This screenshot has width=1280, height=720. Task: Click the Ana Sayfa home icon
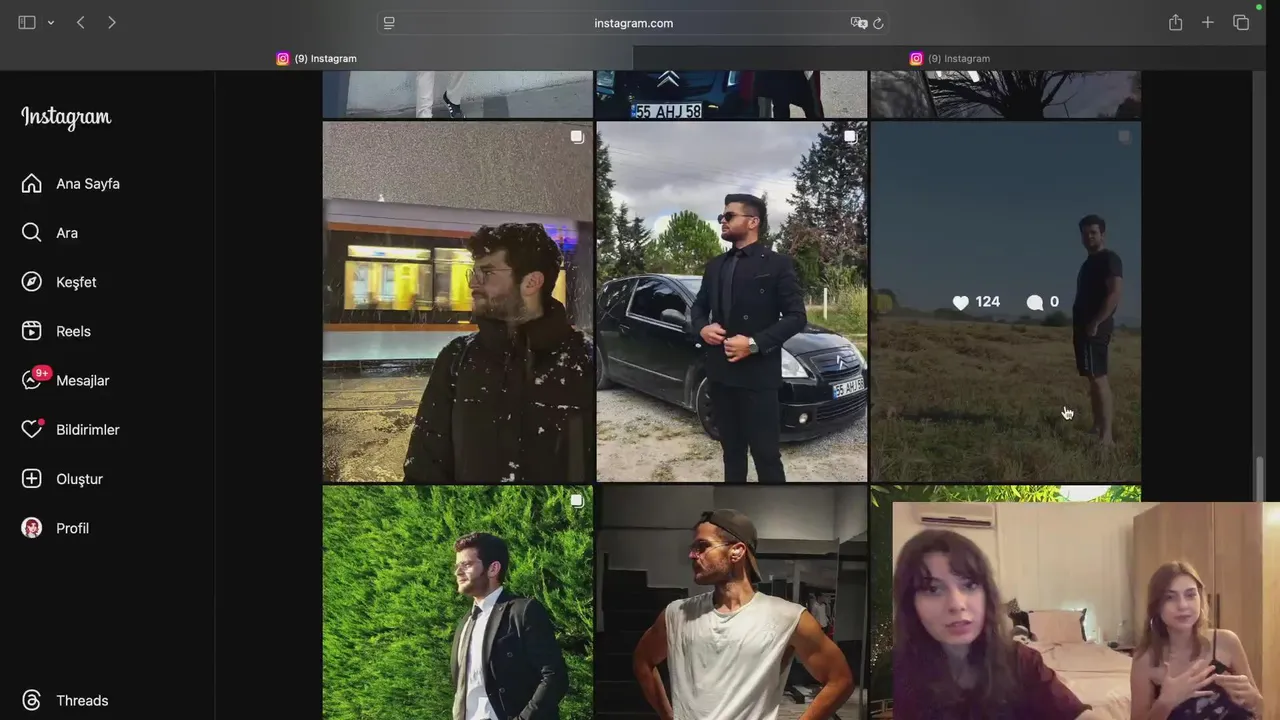point(32,183)
